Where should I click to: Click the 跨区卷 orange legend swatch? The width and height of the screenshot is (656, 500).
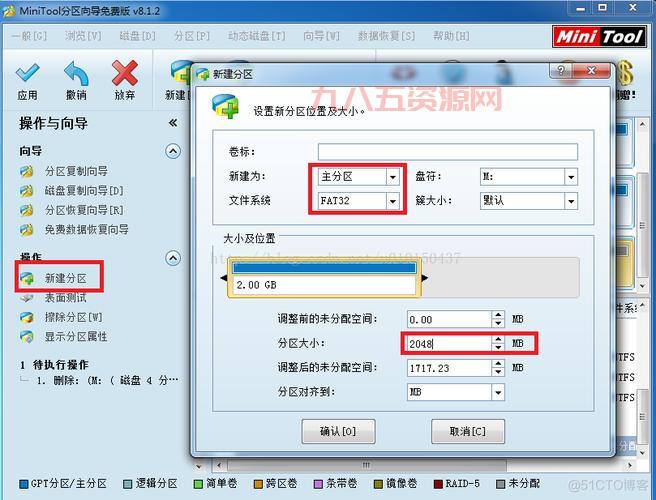259,484
